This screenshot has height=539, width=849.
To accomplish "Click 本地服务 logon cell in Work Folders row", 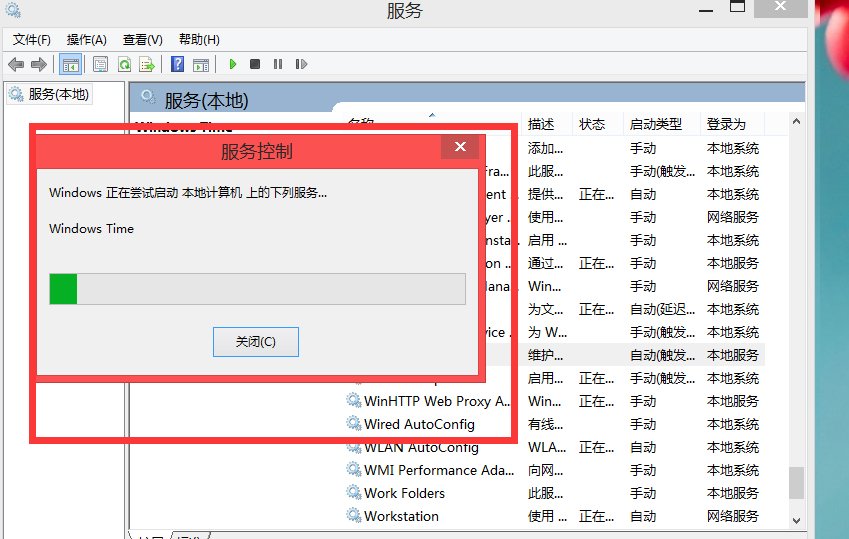I will pos(733,493).
